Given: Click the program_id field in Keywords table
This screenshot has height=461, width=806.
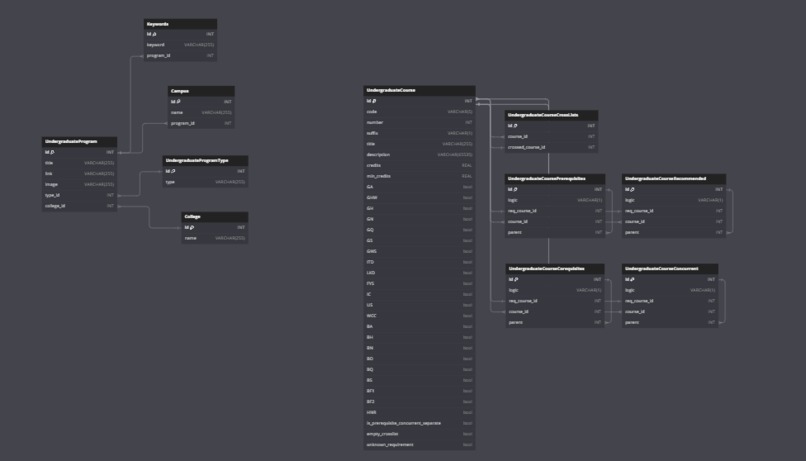Looking at the screenshot, I should coord(180,56).
